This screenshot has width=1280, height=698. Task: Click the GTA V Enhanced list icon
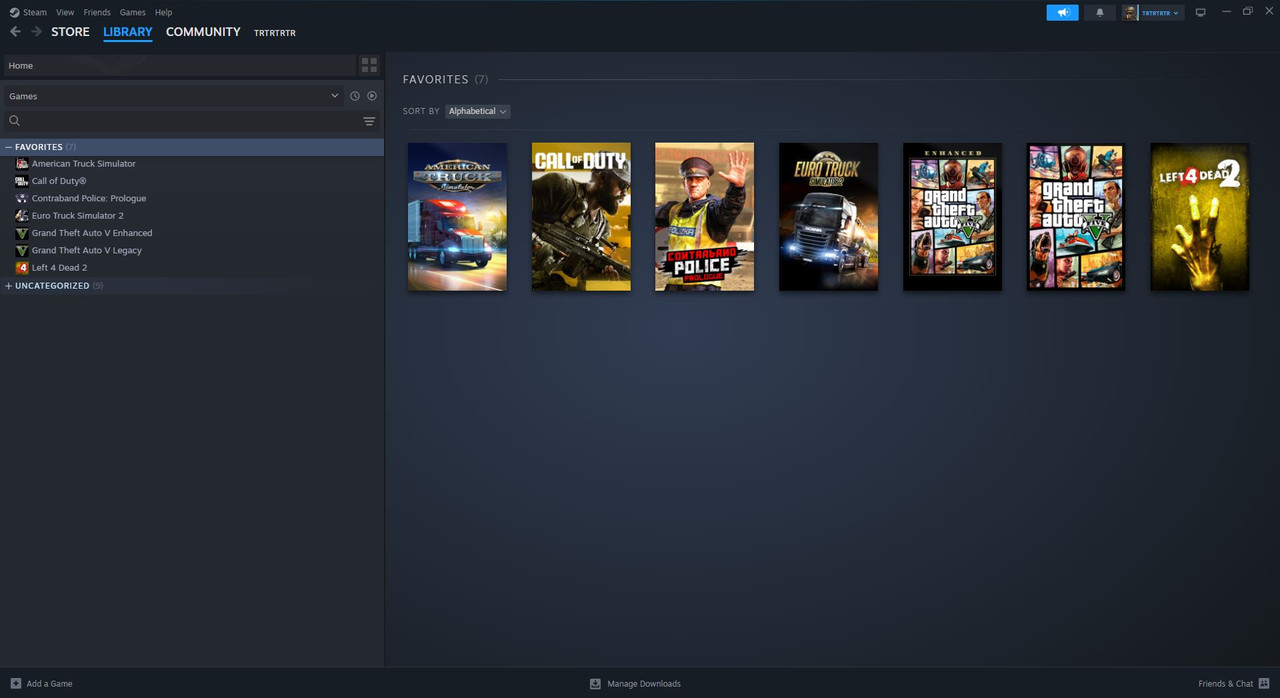[x=22, y=233]
